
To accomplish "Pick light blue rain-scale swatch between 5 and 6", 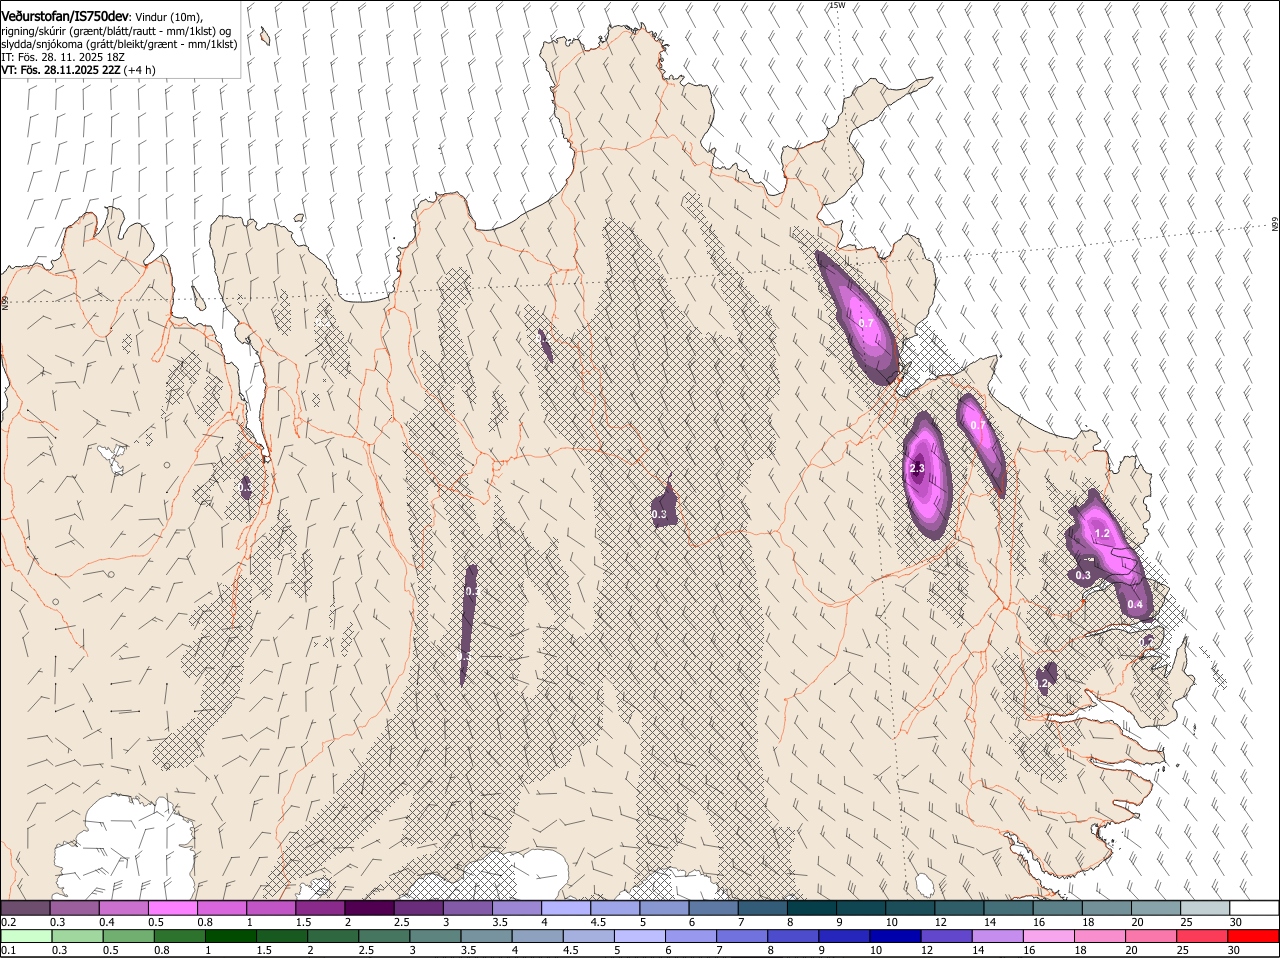I will click(640, 936).
